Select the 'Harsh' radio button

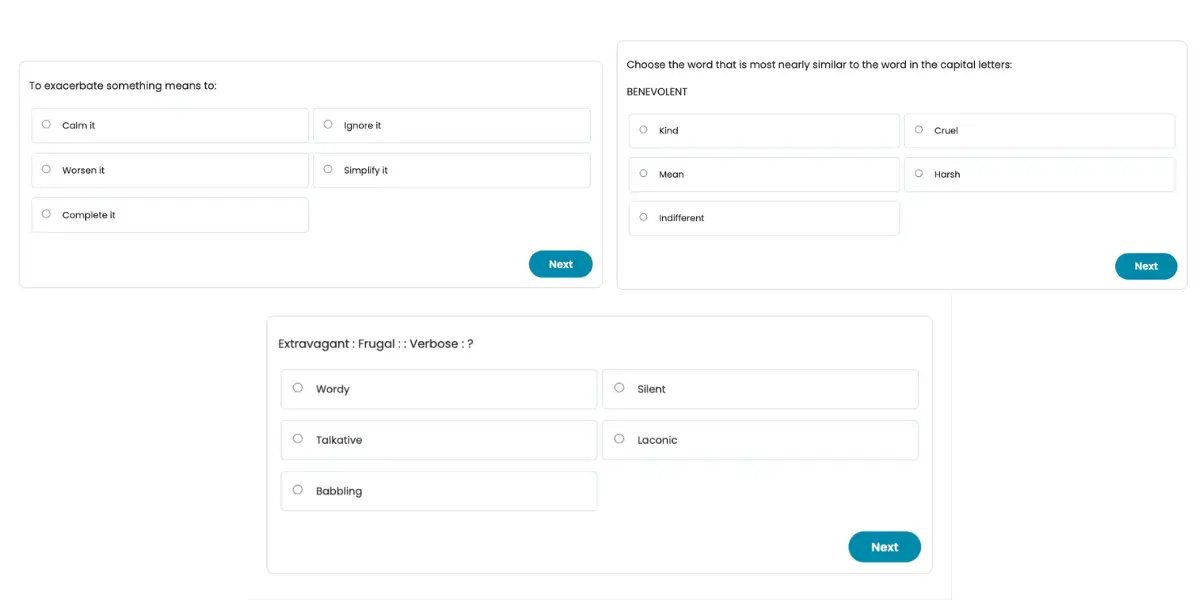[919, 174]
